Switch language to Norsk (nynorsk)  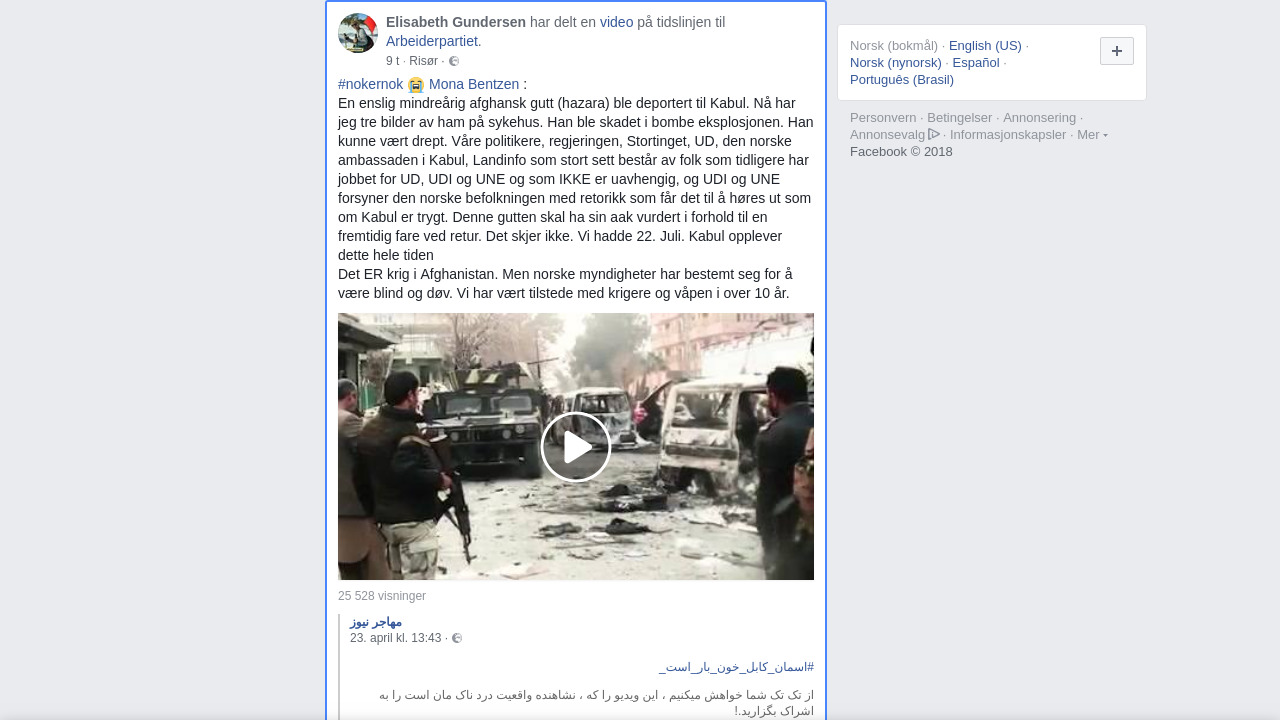coord(896,62)
